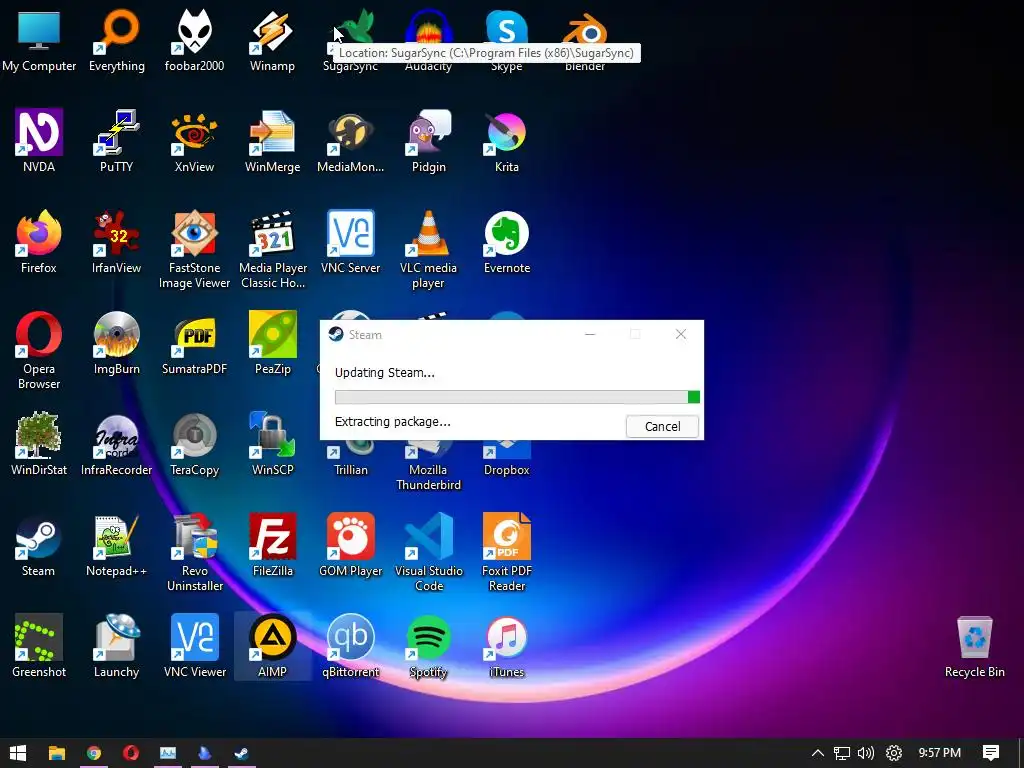The width and height of the screenshot is (1024, 768).
Task: Click the Blender desktop icon
Action: (585, 31)
